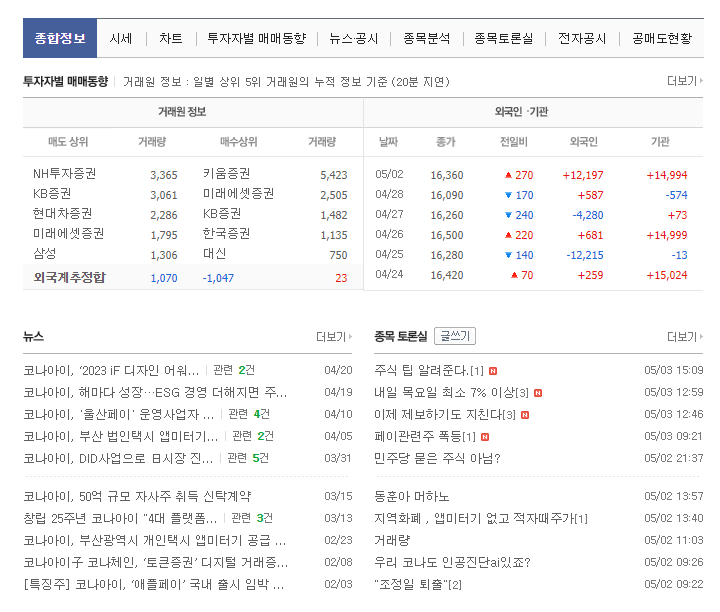Click the 키움증권 buyer entry
Image resolution: width=720 pixels, height=612 pixels.
pos(226,174)
